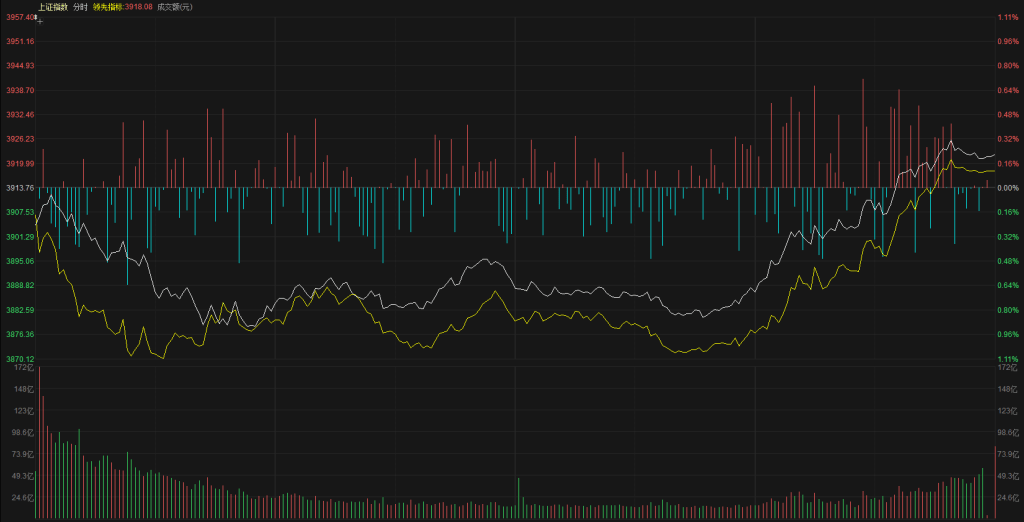Click the green 3870.12 lowest price label

(x=20, y=358)
